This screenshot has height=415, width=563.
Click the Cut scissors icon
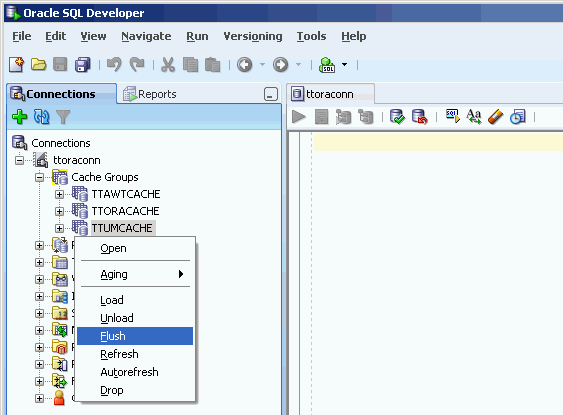168,65
